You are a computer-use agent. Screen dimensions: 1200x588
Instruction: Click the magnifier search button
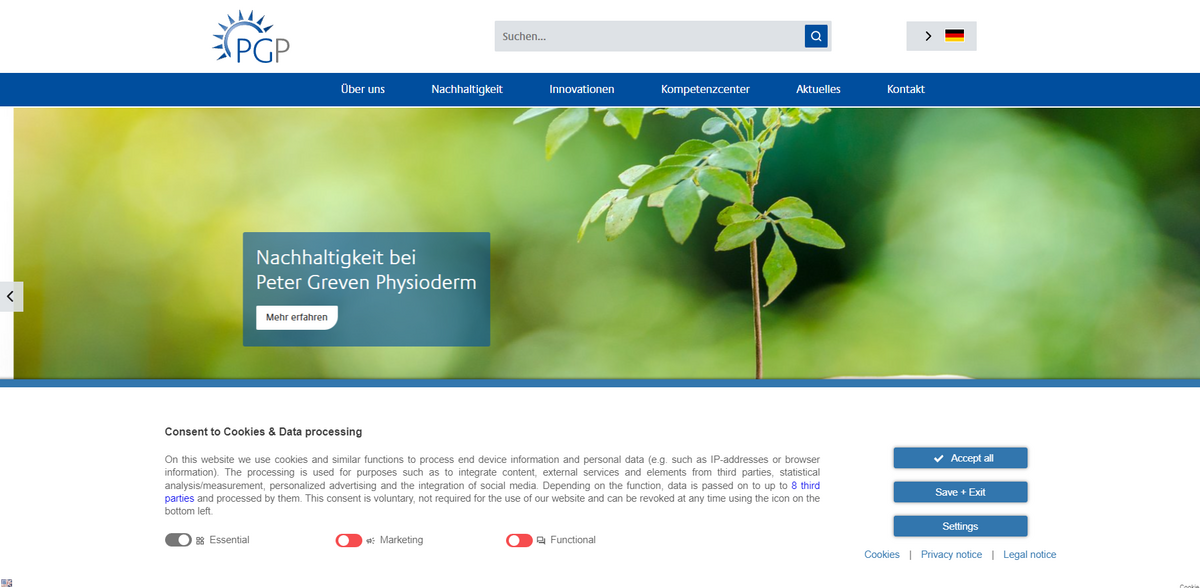816,36
